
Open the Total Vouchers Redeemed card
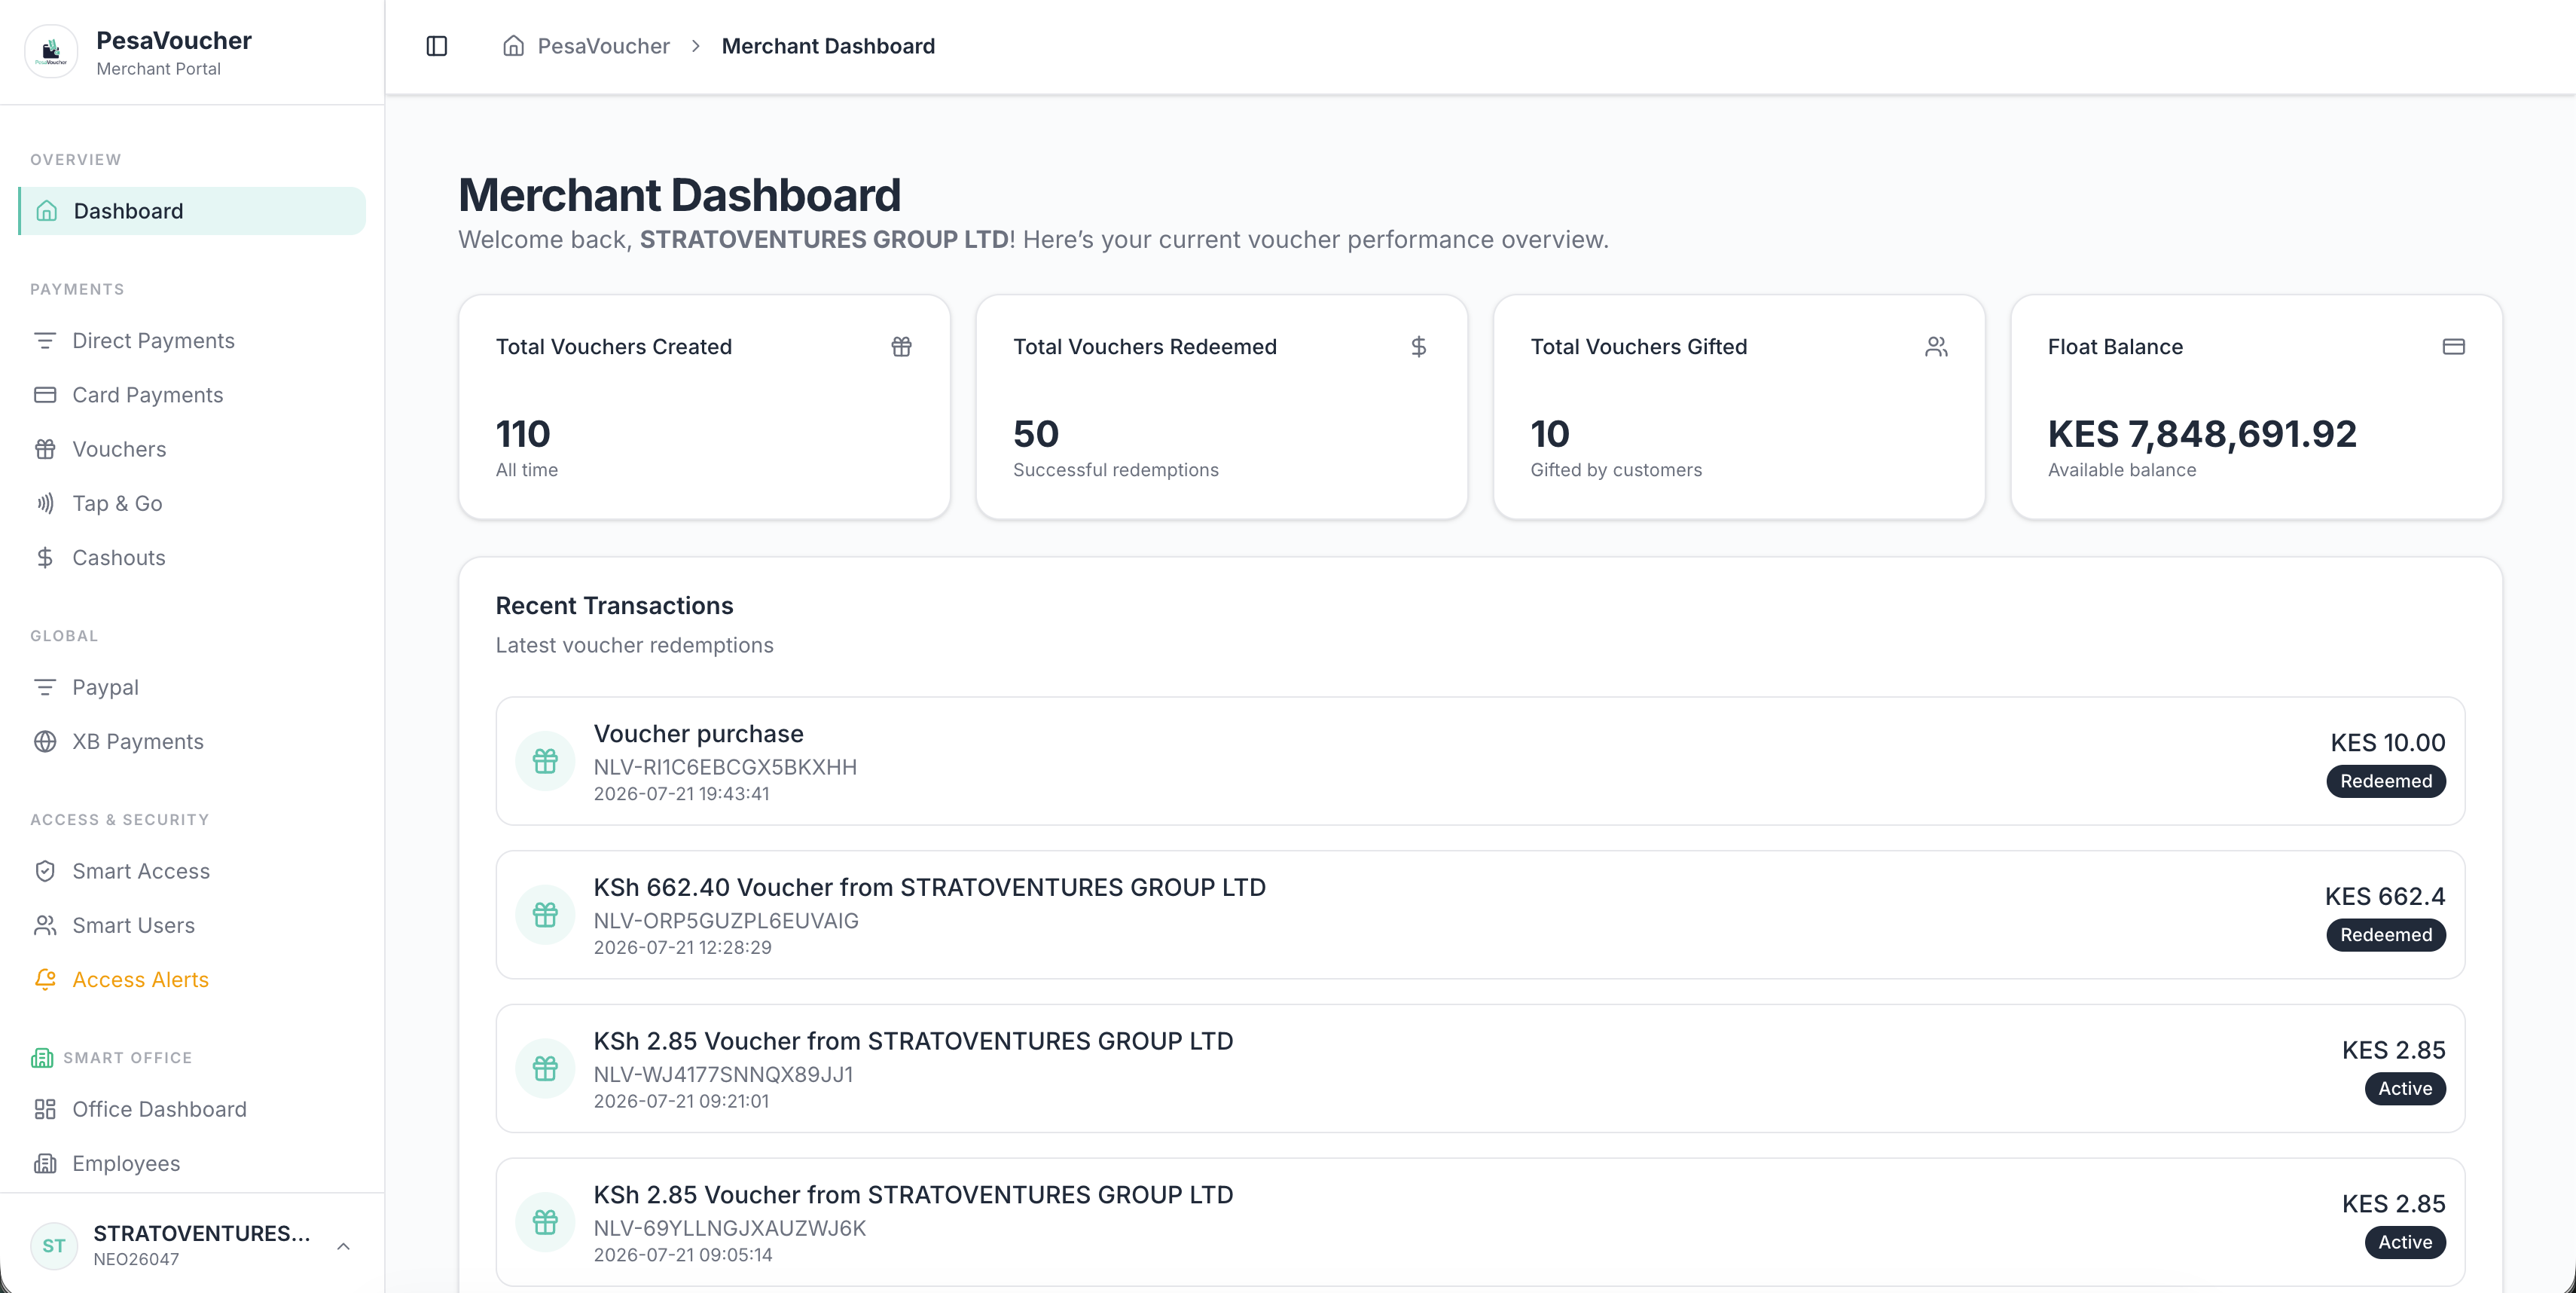coord(1221,407)
